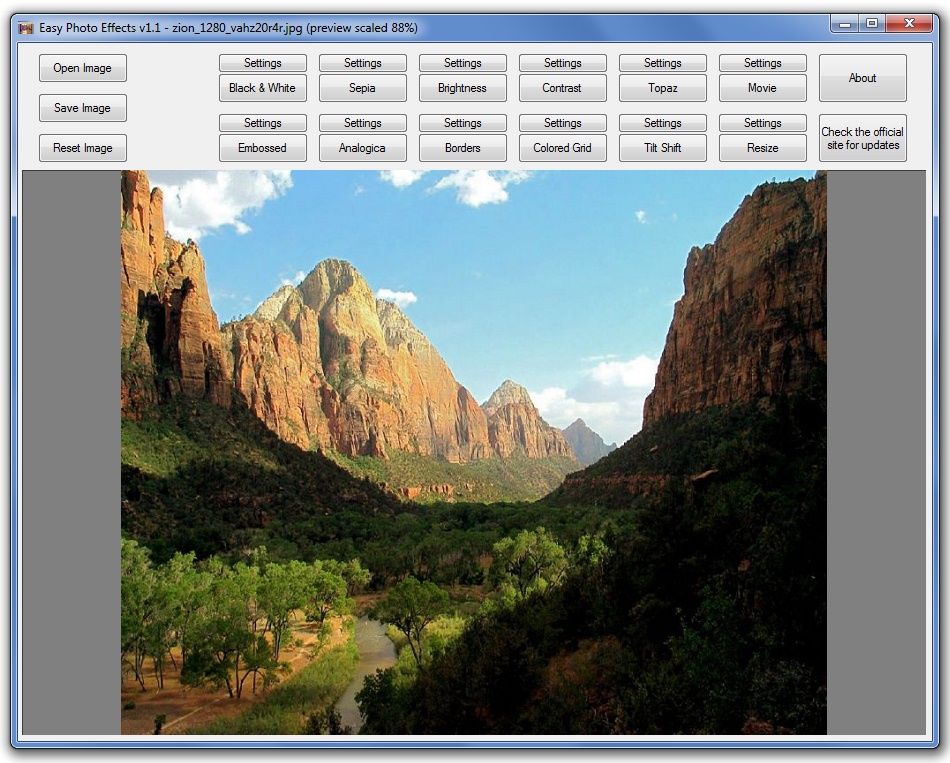Open Settings above Resize

762,123
